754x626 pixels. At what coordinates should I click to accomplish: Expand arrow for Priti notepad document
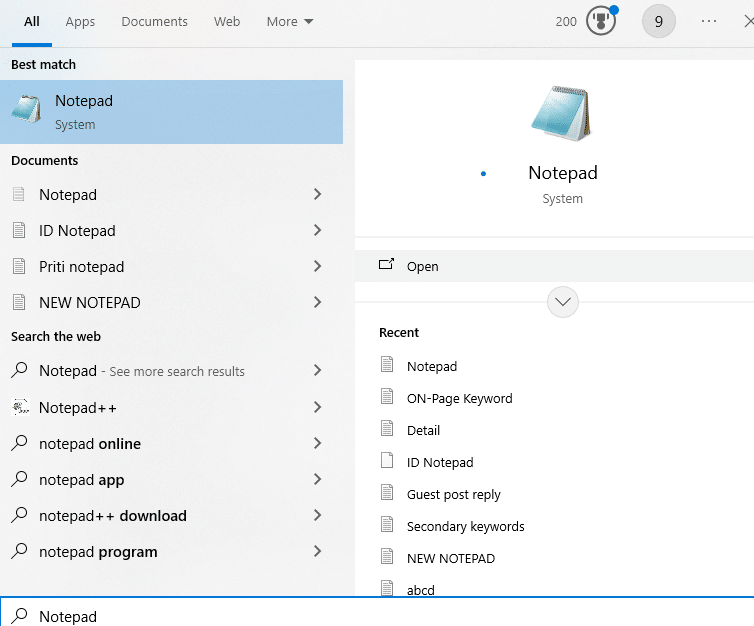(317, 266)
